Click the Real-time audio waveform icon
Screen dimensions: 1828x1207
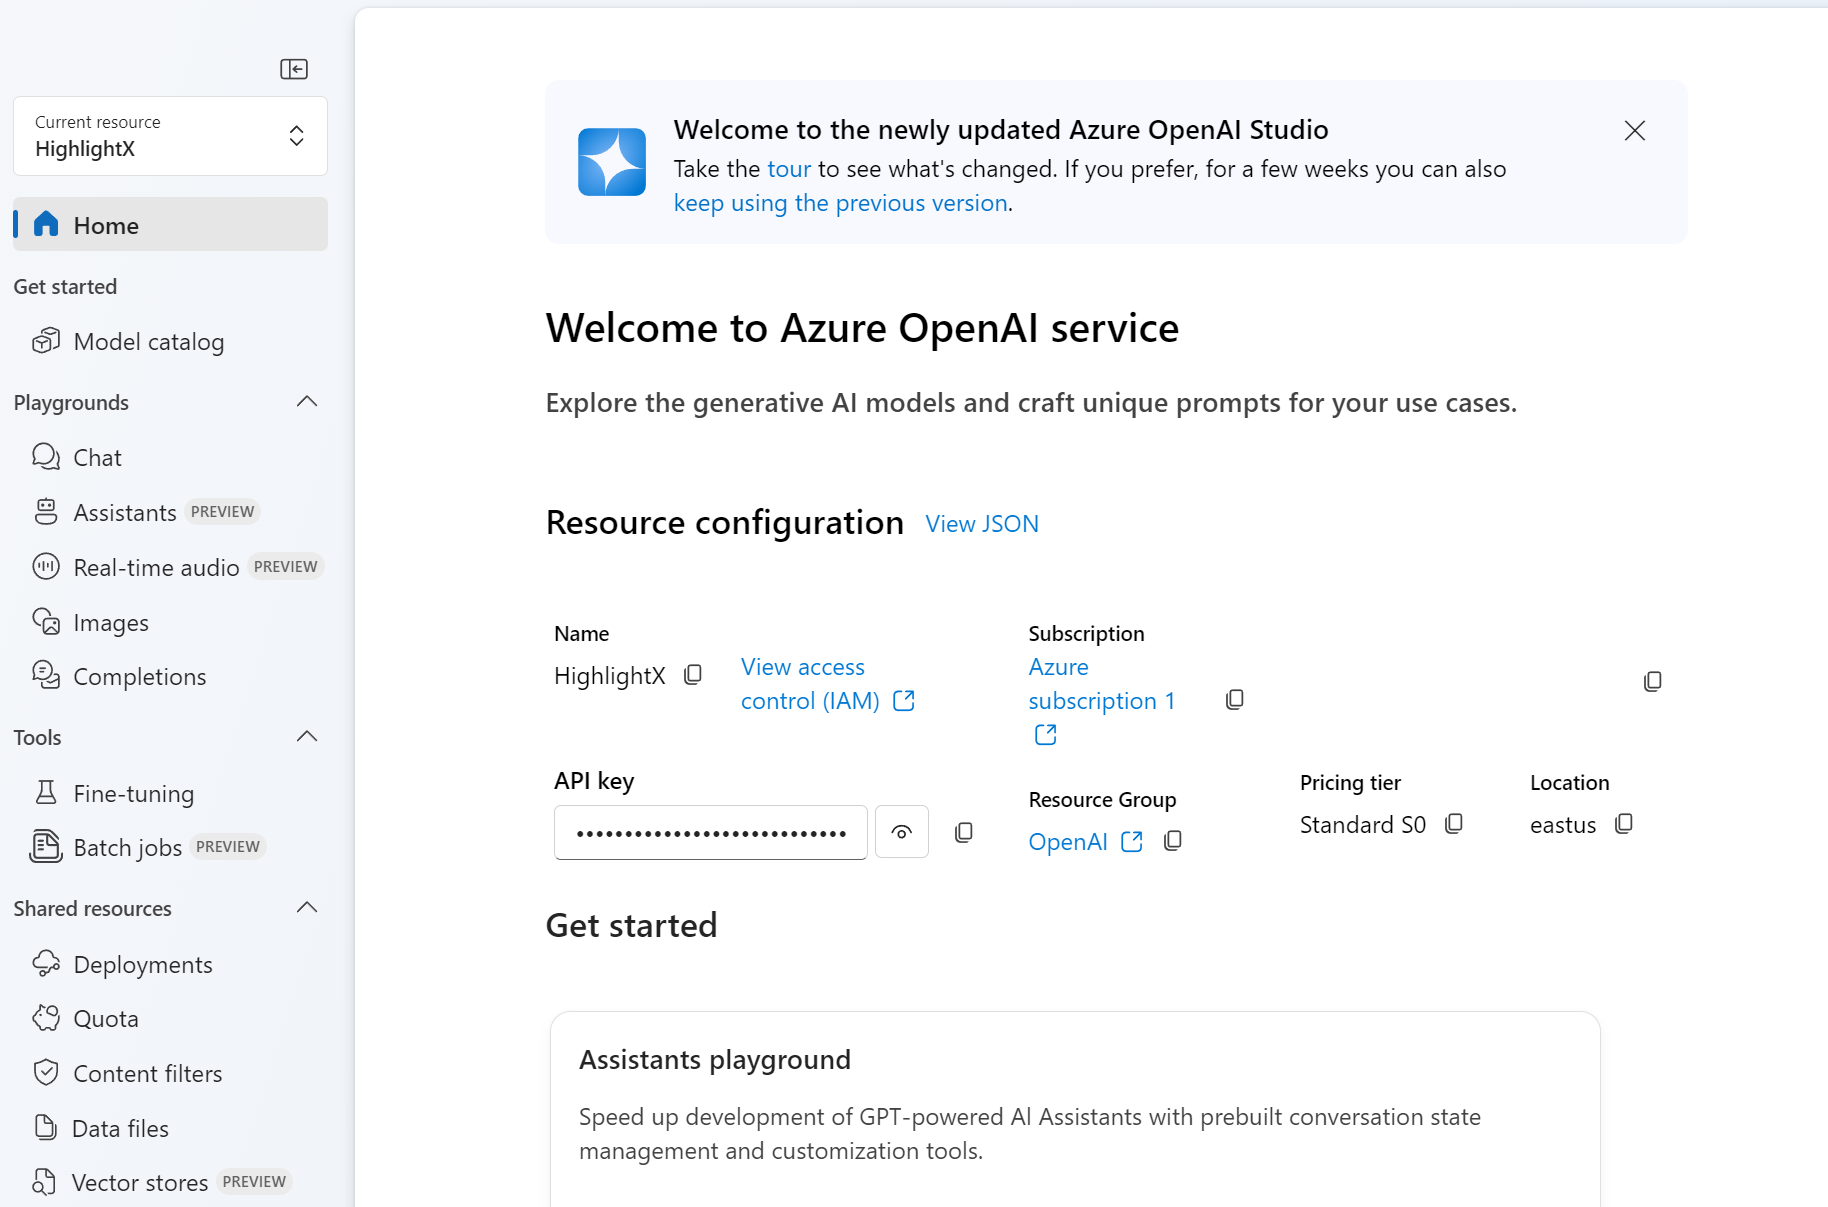click(x=46, y=567)
